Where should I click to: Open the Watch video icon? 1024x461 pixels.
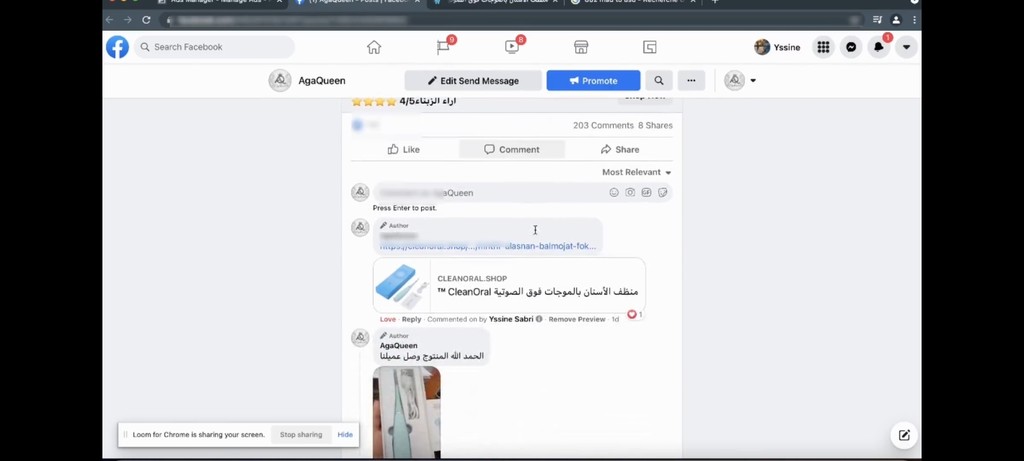point(512,47)
